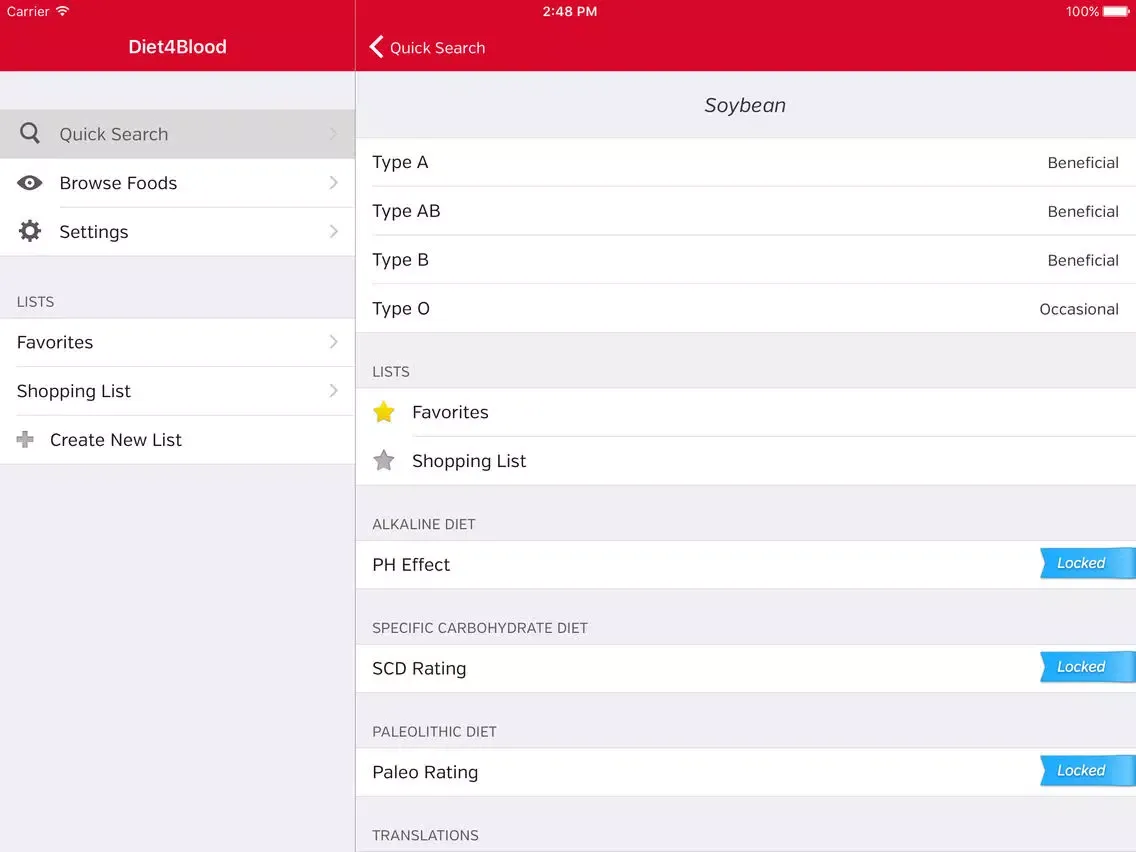Tap Shopping List label in Soybean lists

[469, 462]
